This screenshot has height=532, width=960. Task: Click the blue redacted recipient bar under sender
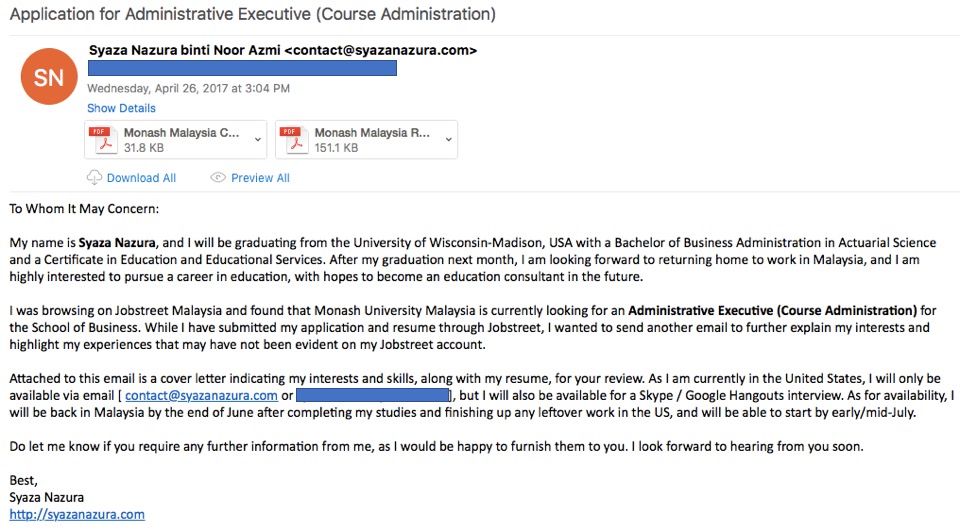point(242,68)
